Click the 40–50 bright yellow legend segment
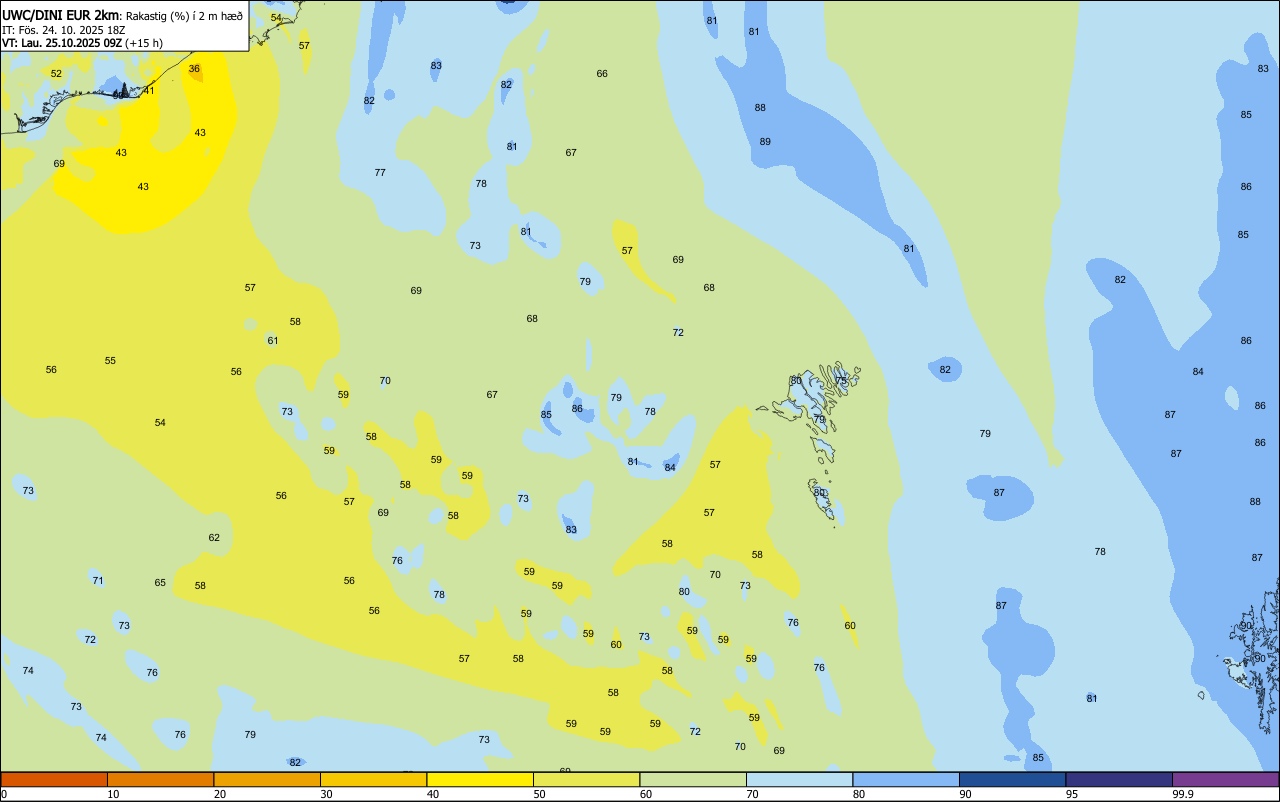Image resolution: width=1280 pixels, height=802 pixels. tap(480, 779)
